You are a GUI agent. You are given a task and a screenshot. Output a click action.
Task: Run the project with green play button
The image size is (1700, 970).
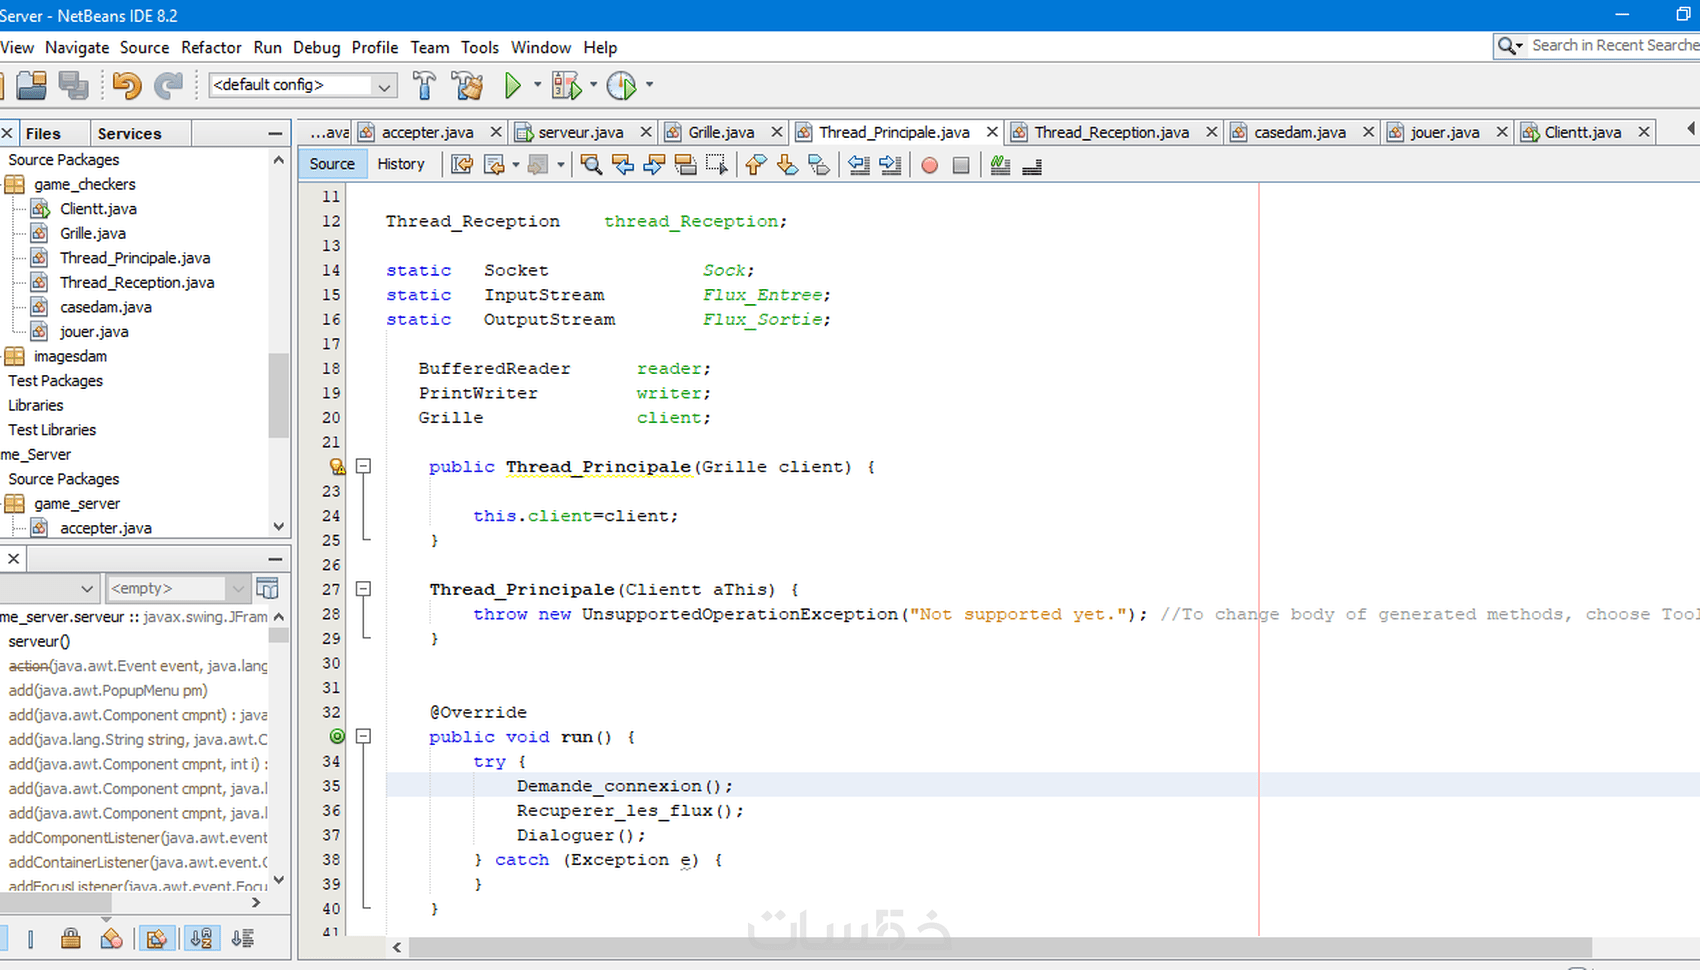pos(512,86)
